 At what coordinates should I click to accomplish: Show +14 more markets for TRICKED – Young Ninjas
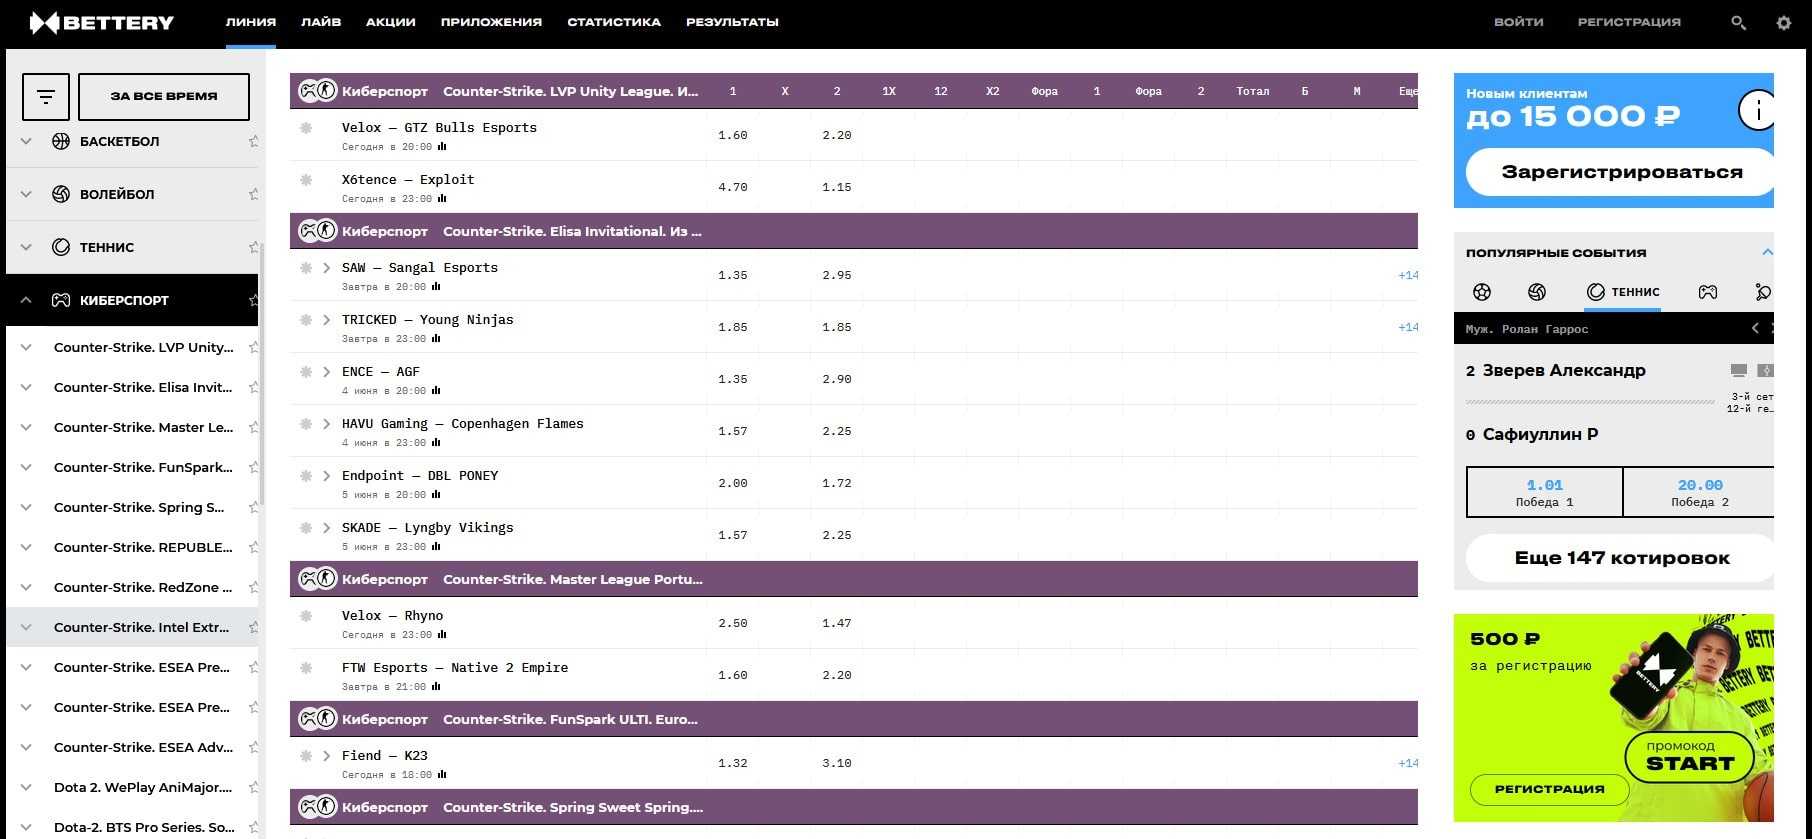pyautogui.click(x=1408, y=327)
